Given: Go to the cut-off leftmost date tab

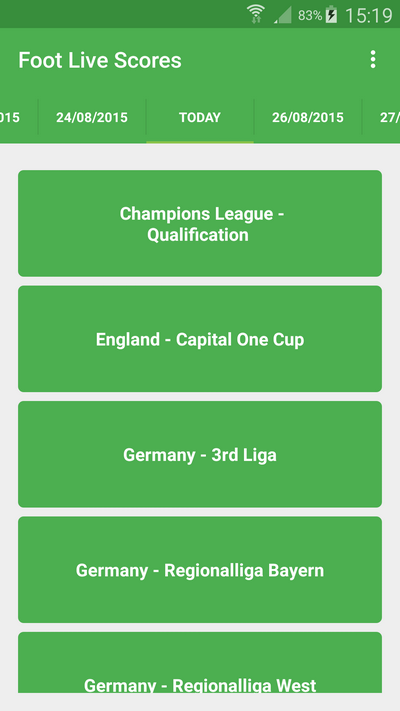Looking at the screenshot, I should pyautogui.click(x=19, y=117).
